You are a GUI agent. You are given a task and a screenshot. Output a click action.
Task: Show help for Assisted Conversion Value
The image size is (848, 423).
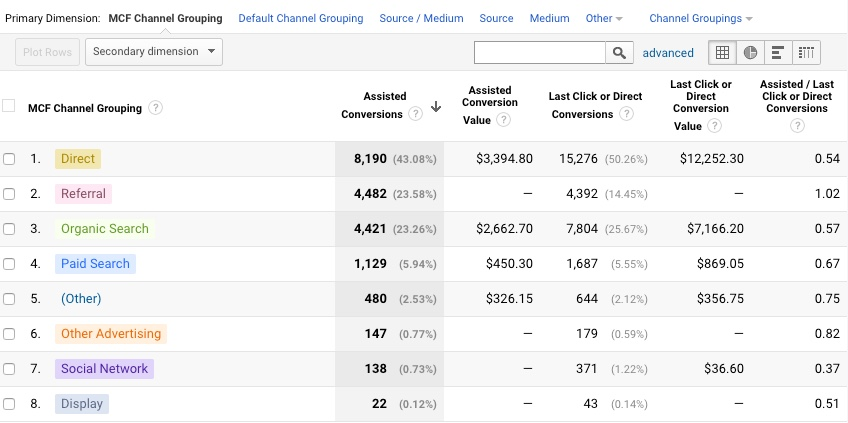tap(503, 120)
